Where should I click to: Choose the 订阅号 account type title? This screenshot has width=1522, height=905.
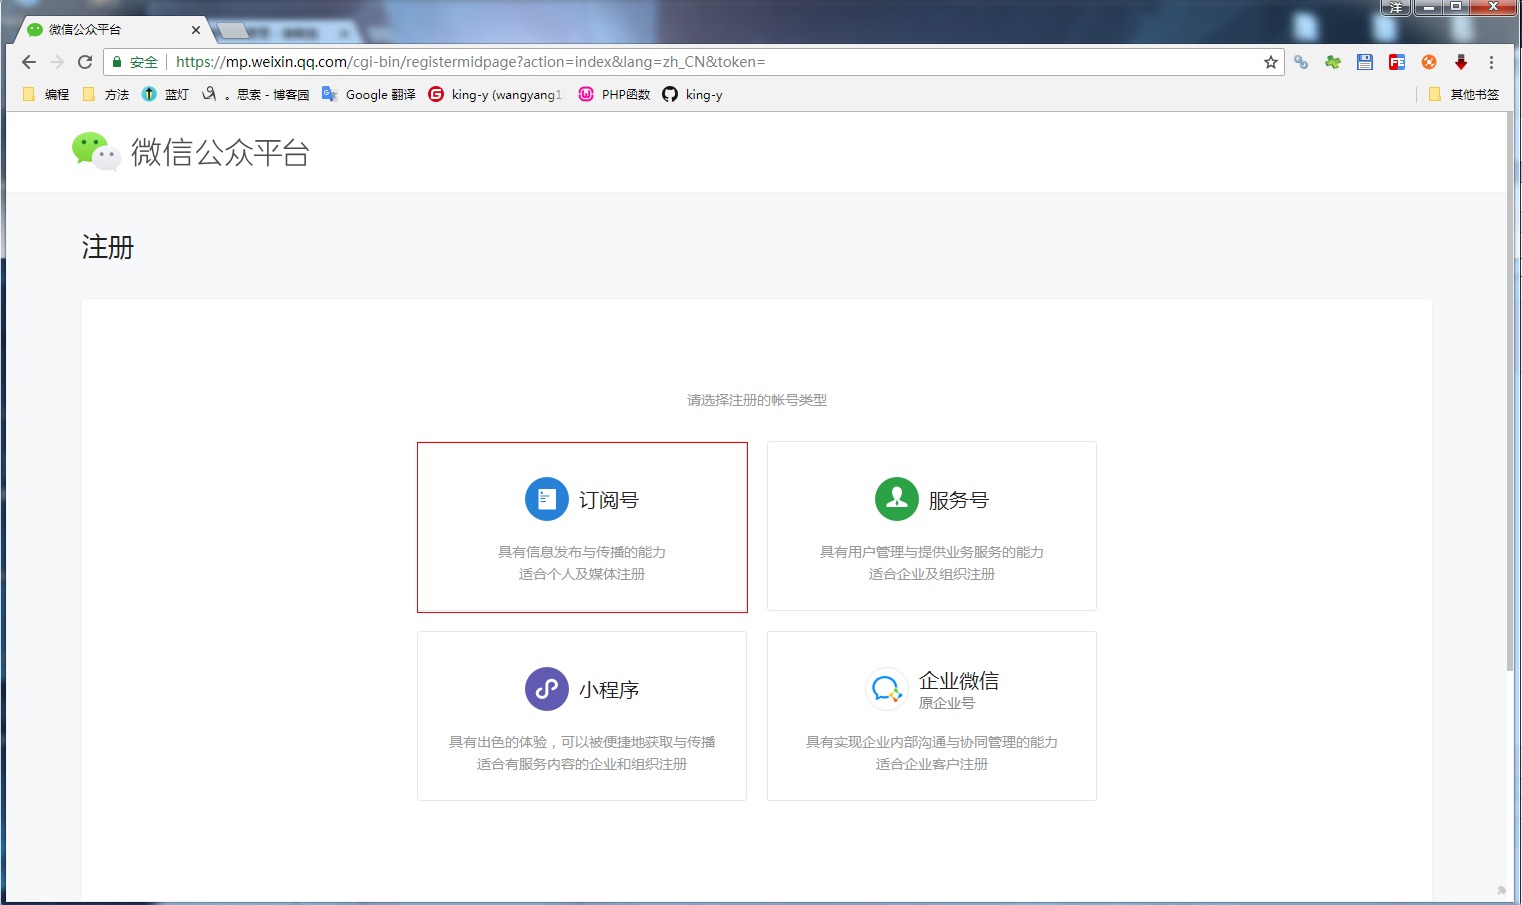click(609, 500)
